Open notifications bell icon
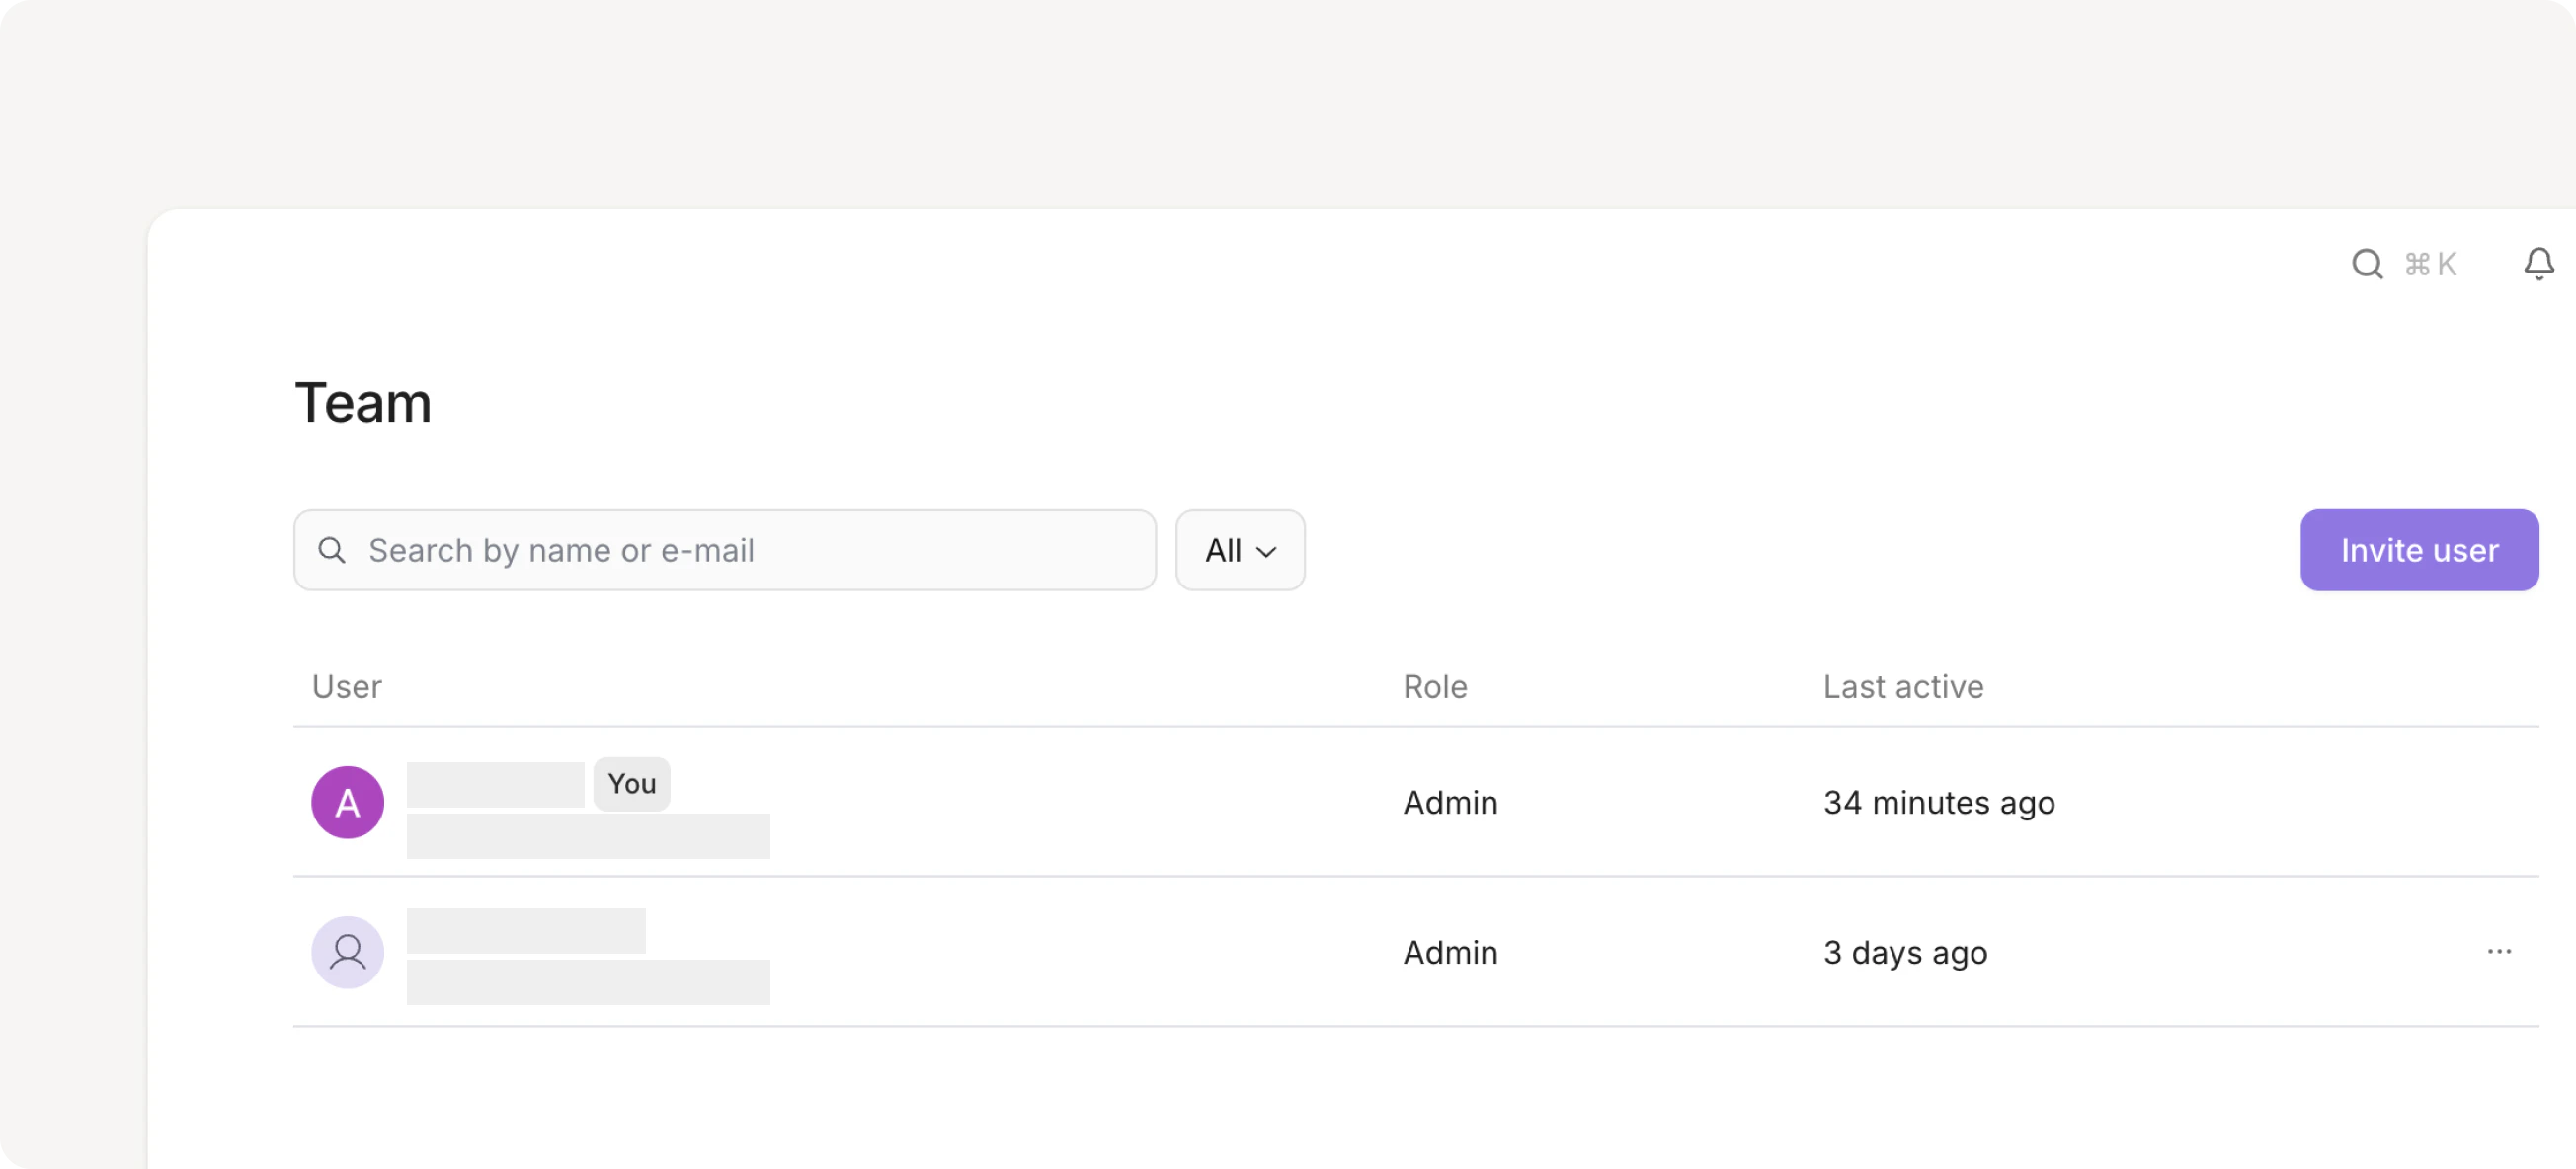The width and height of the screenshot is (2576, 1169). (x=2538, y=264)
